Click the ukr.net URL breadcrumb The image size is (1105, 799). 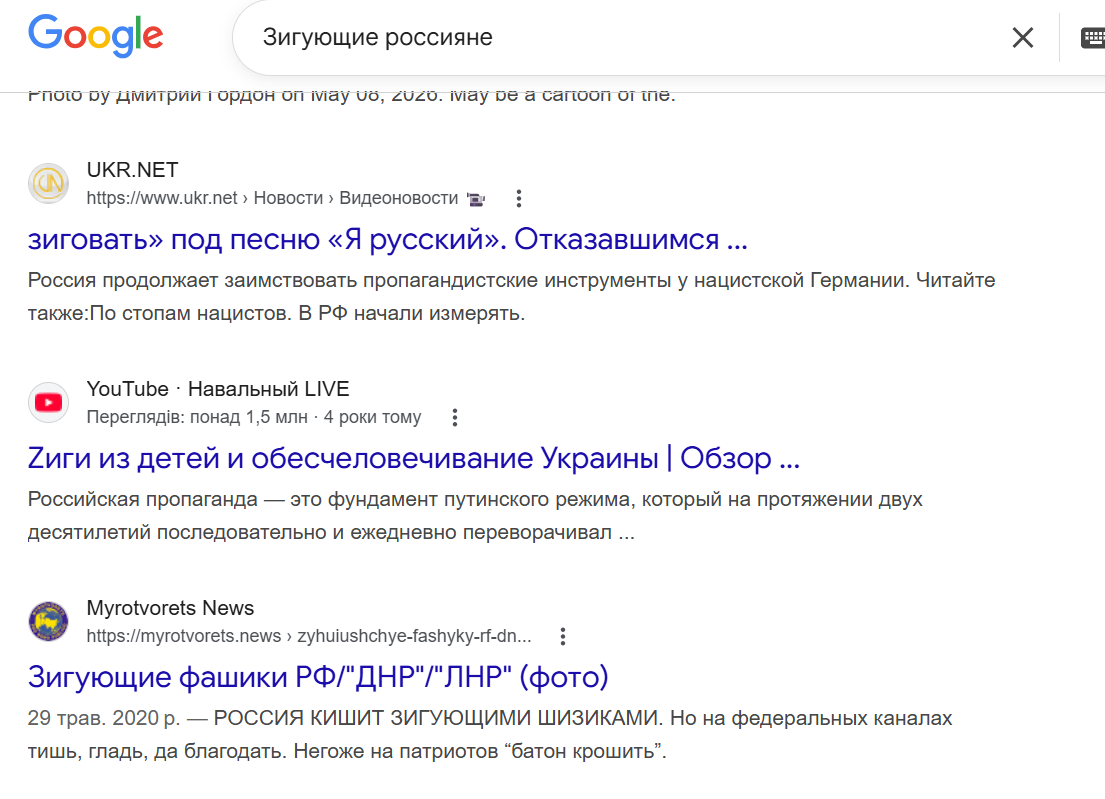click(272, 198)
